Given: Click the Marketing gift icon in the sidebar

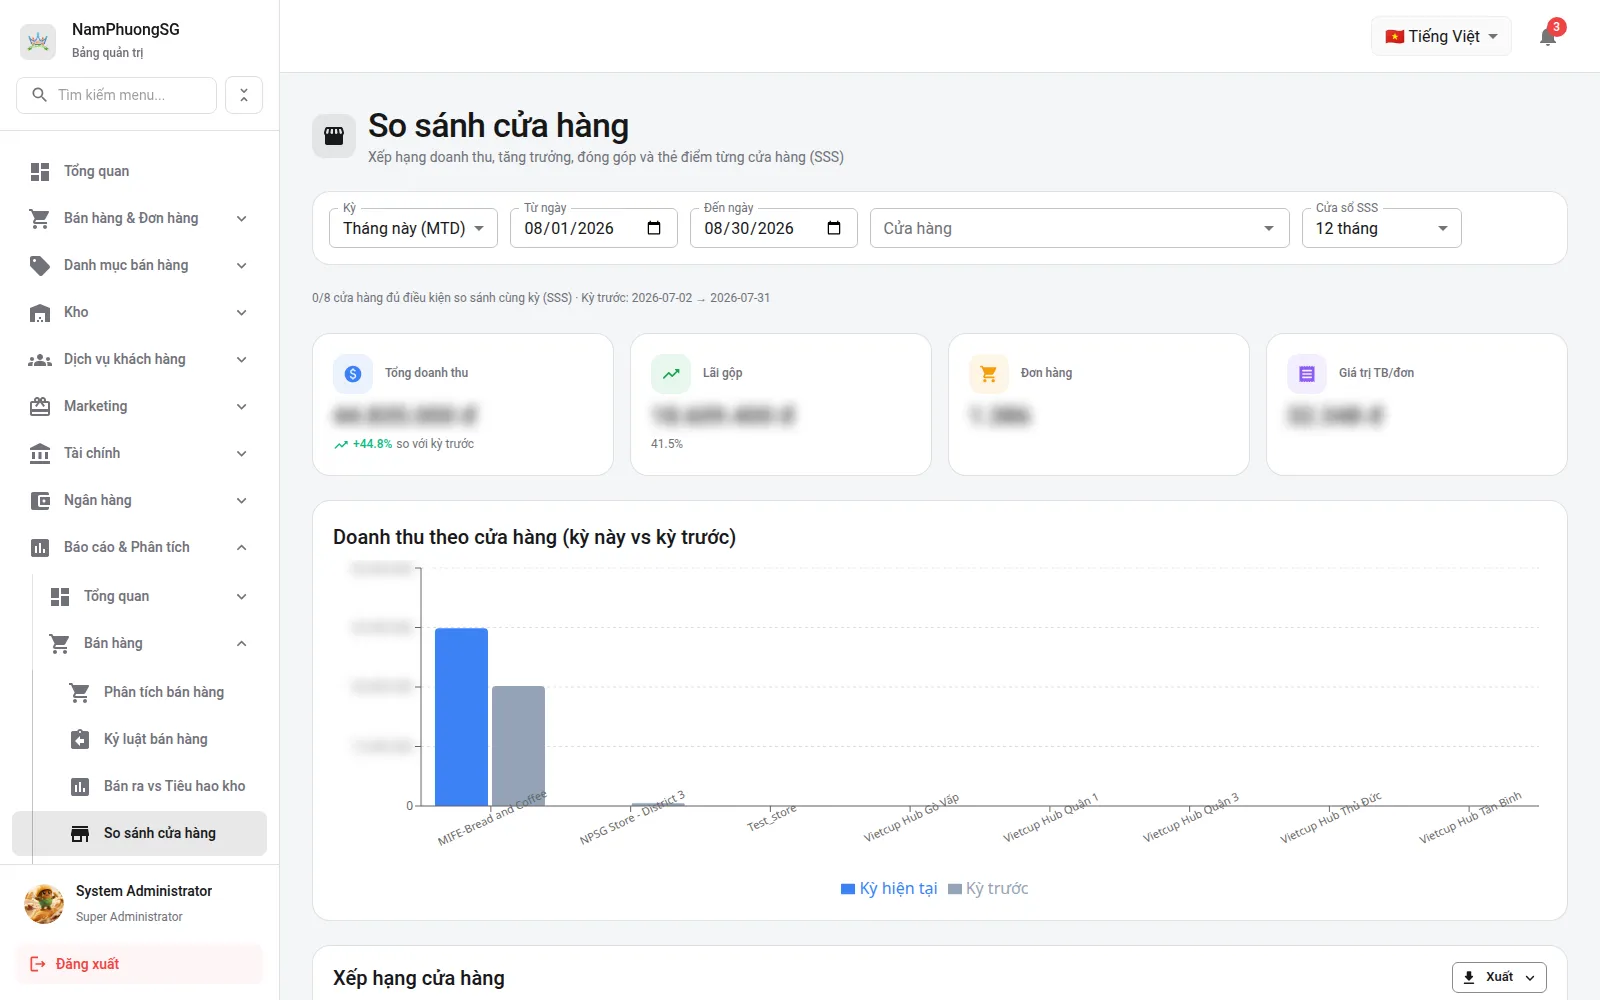Looking at the screenshot, I should click(40, 406).
